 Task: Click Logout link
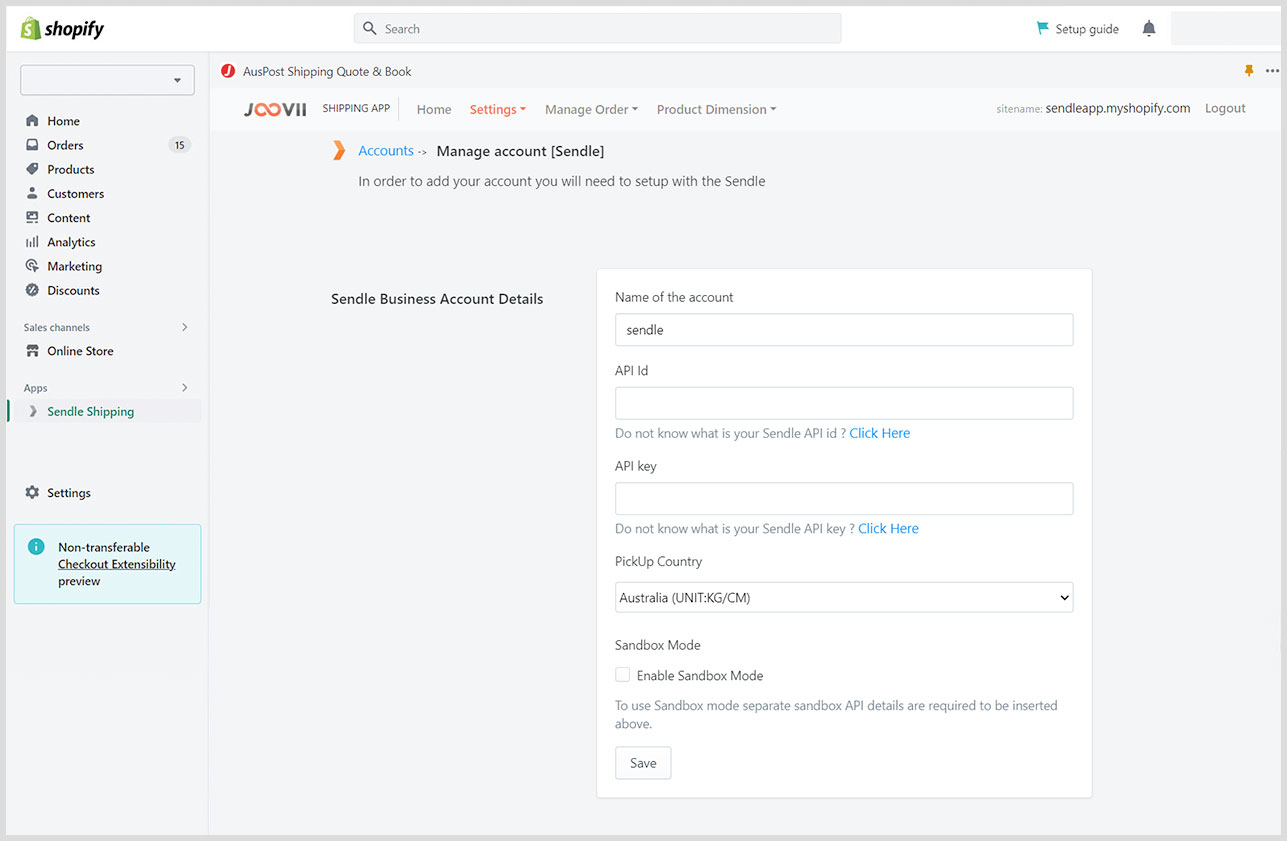pyautogui.click(x=1225, y=108)
